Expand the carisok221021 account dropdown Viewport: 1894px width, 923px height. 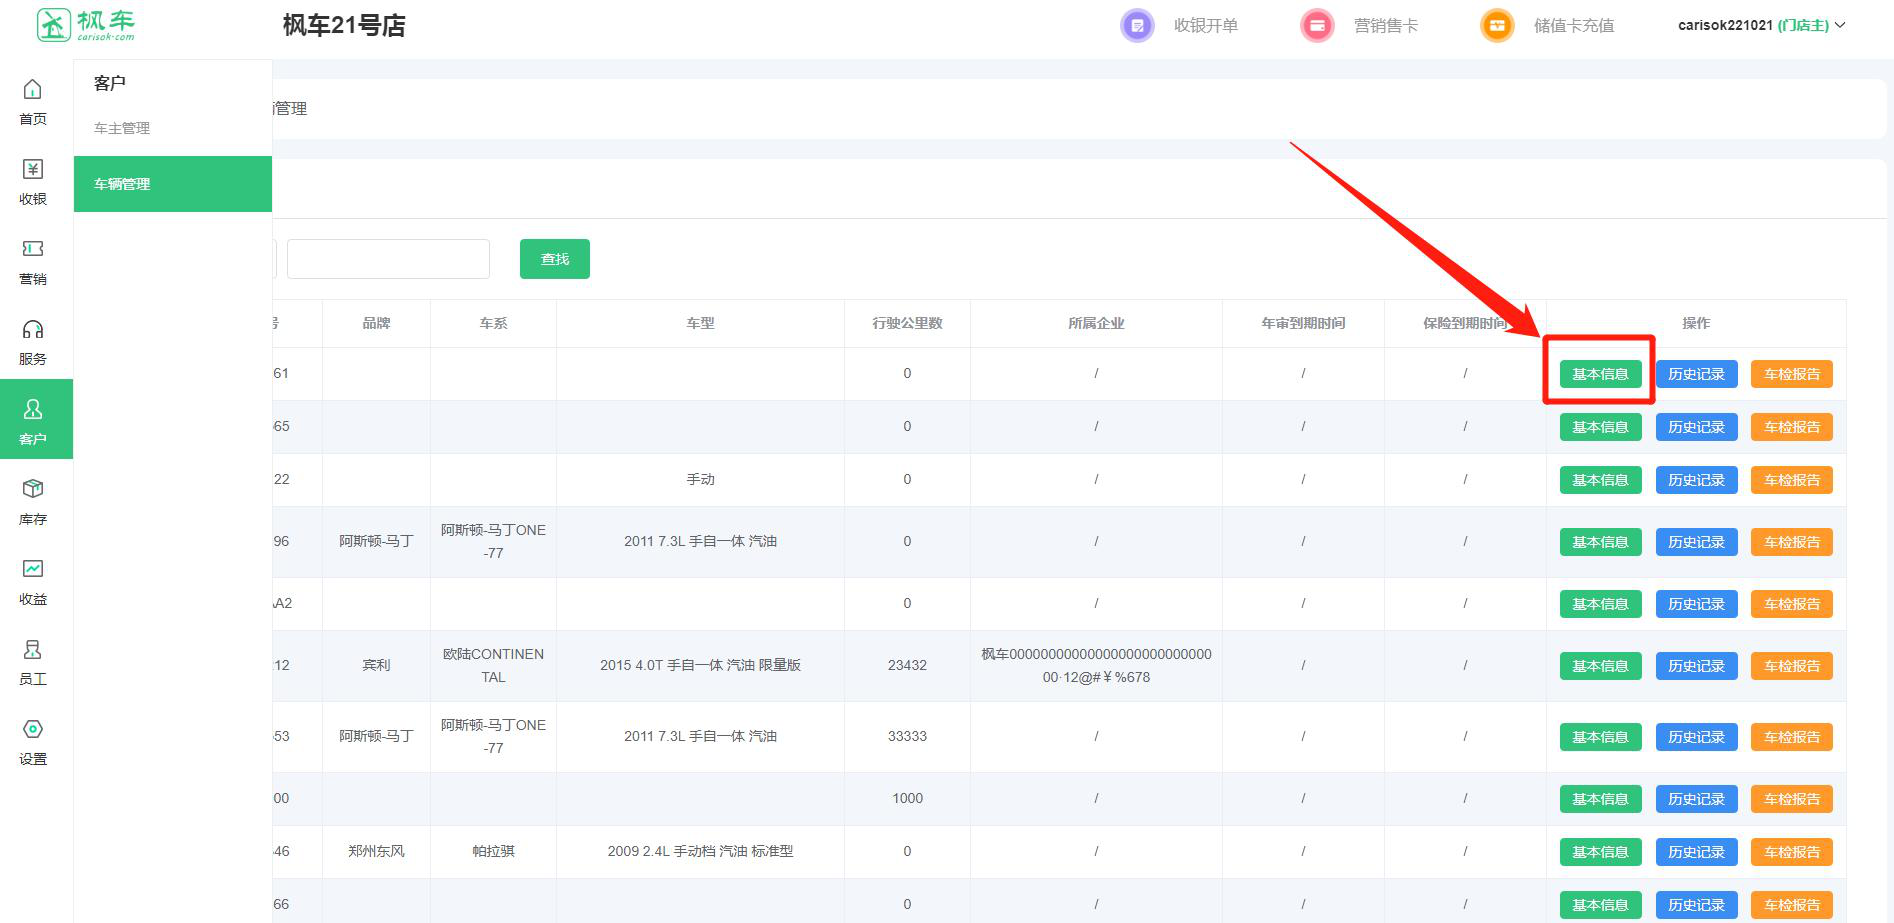pos(1761,26)
